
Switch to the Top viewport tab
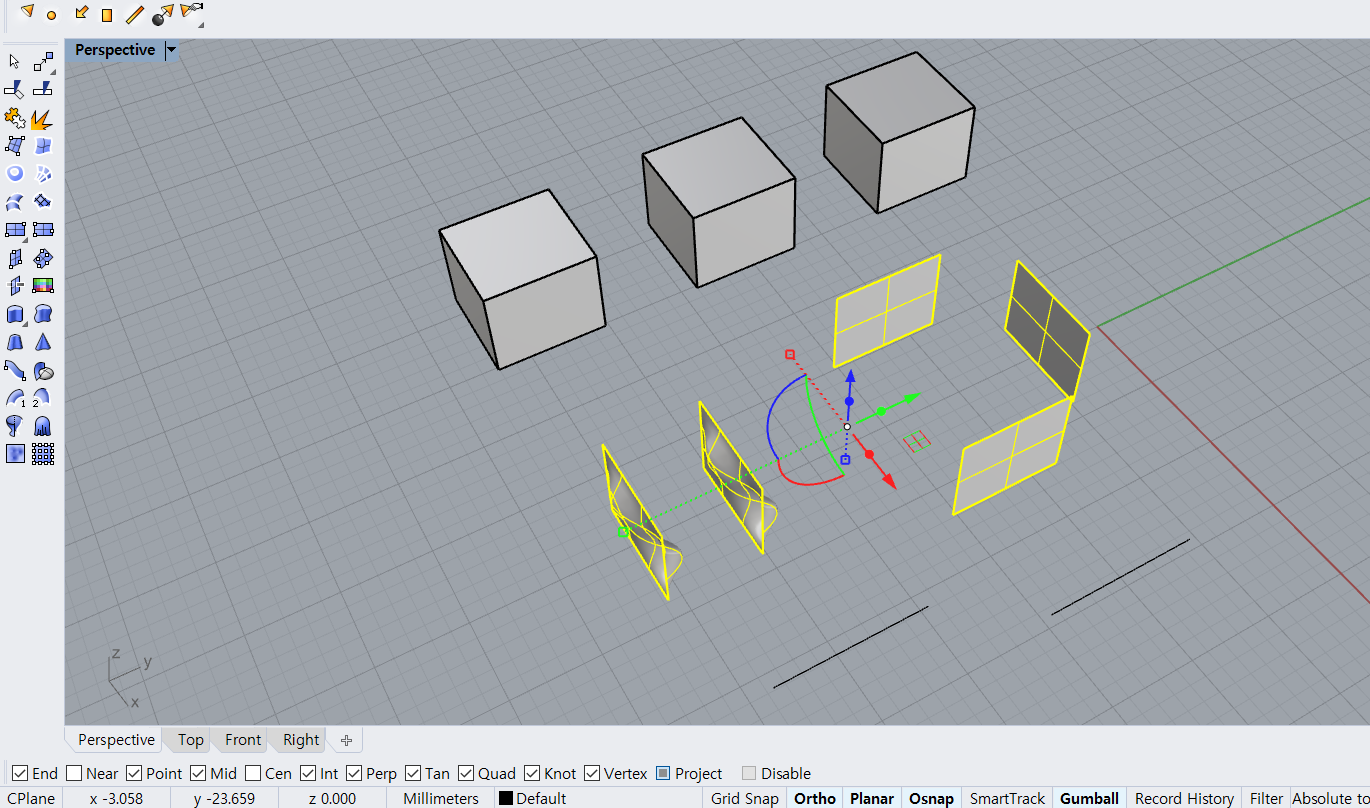(x=190, y=740)
